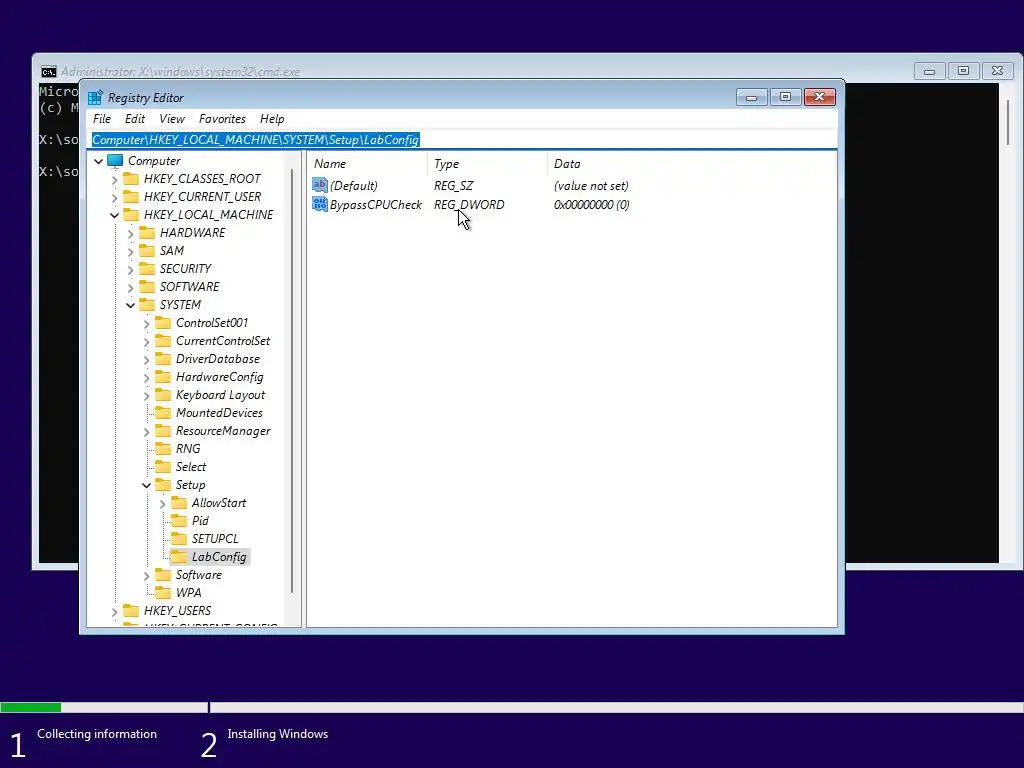The height and width of the screenshot is (768, 1024).
Task: Select the (Default) value name
Action: click(x=353, y=185)
